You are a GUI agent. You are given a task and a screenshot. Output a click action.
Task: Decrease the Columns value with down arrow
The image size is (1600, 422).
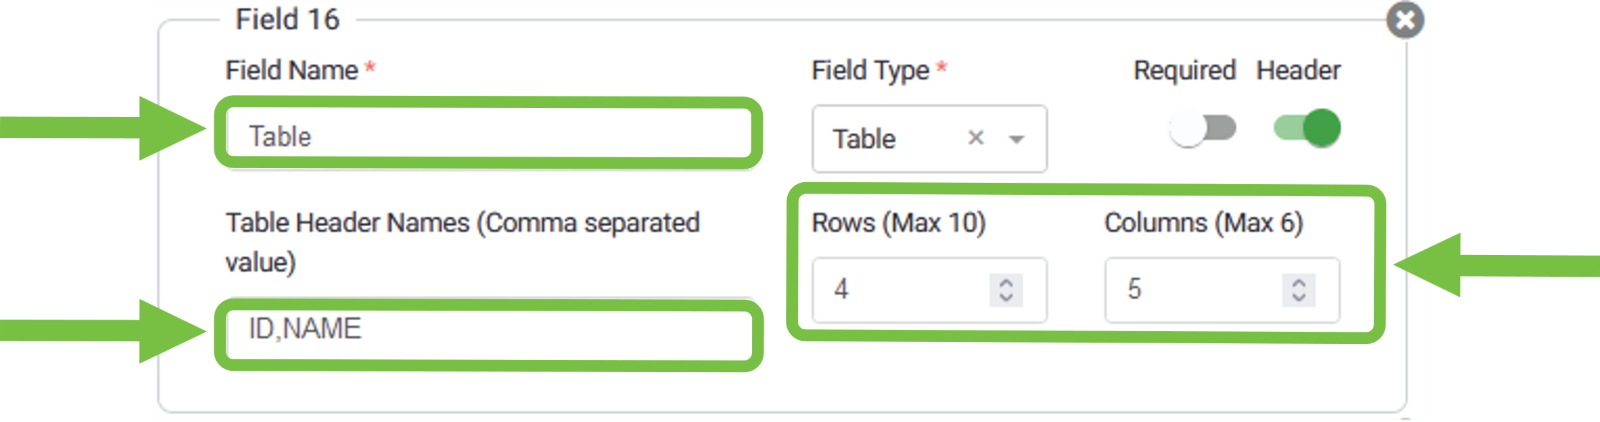point(1298,297)
